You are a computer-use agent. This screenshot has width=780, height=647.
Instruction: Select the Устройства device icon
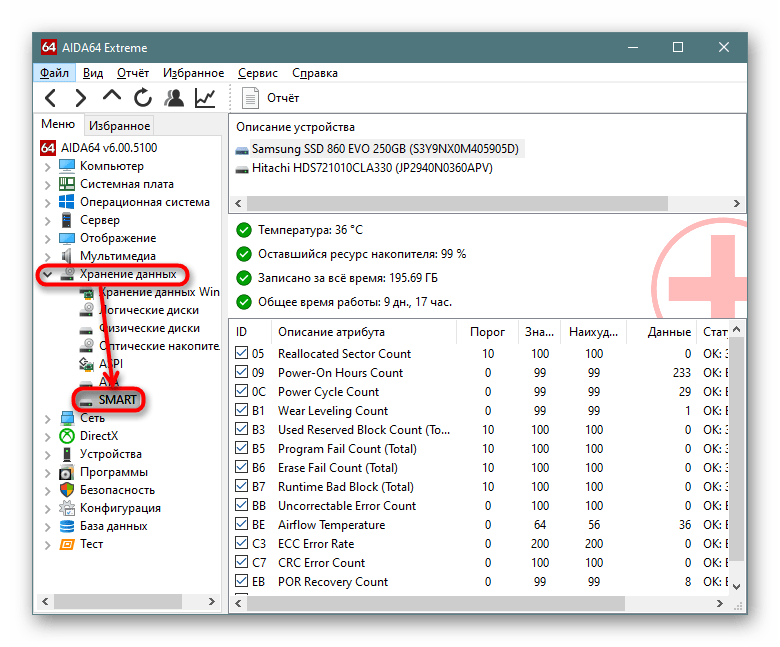[x=67, y=454]
